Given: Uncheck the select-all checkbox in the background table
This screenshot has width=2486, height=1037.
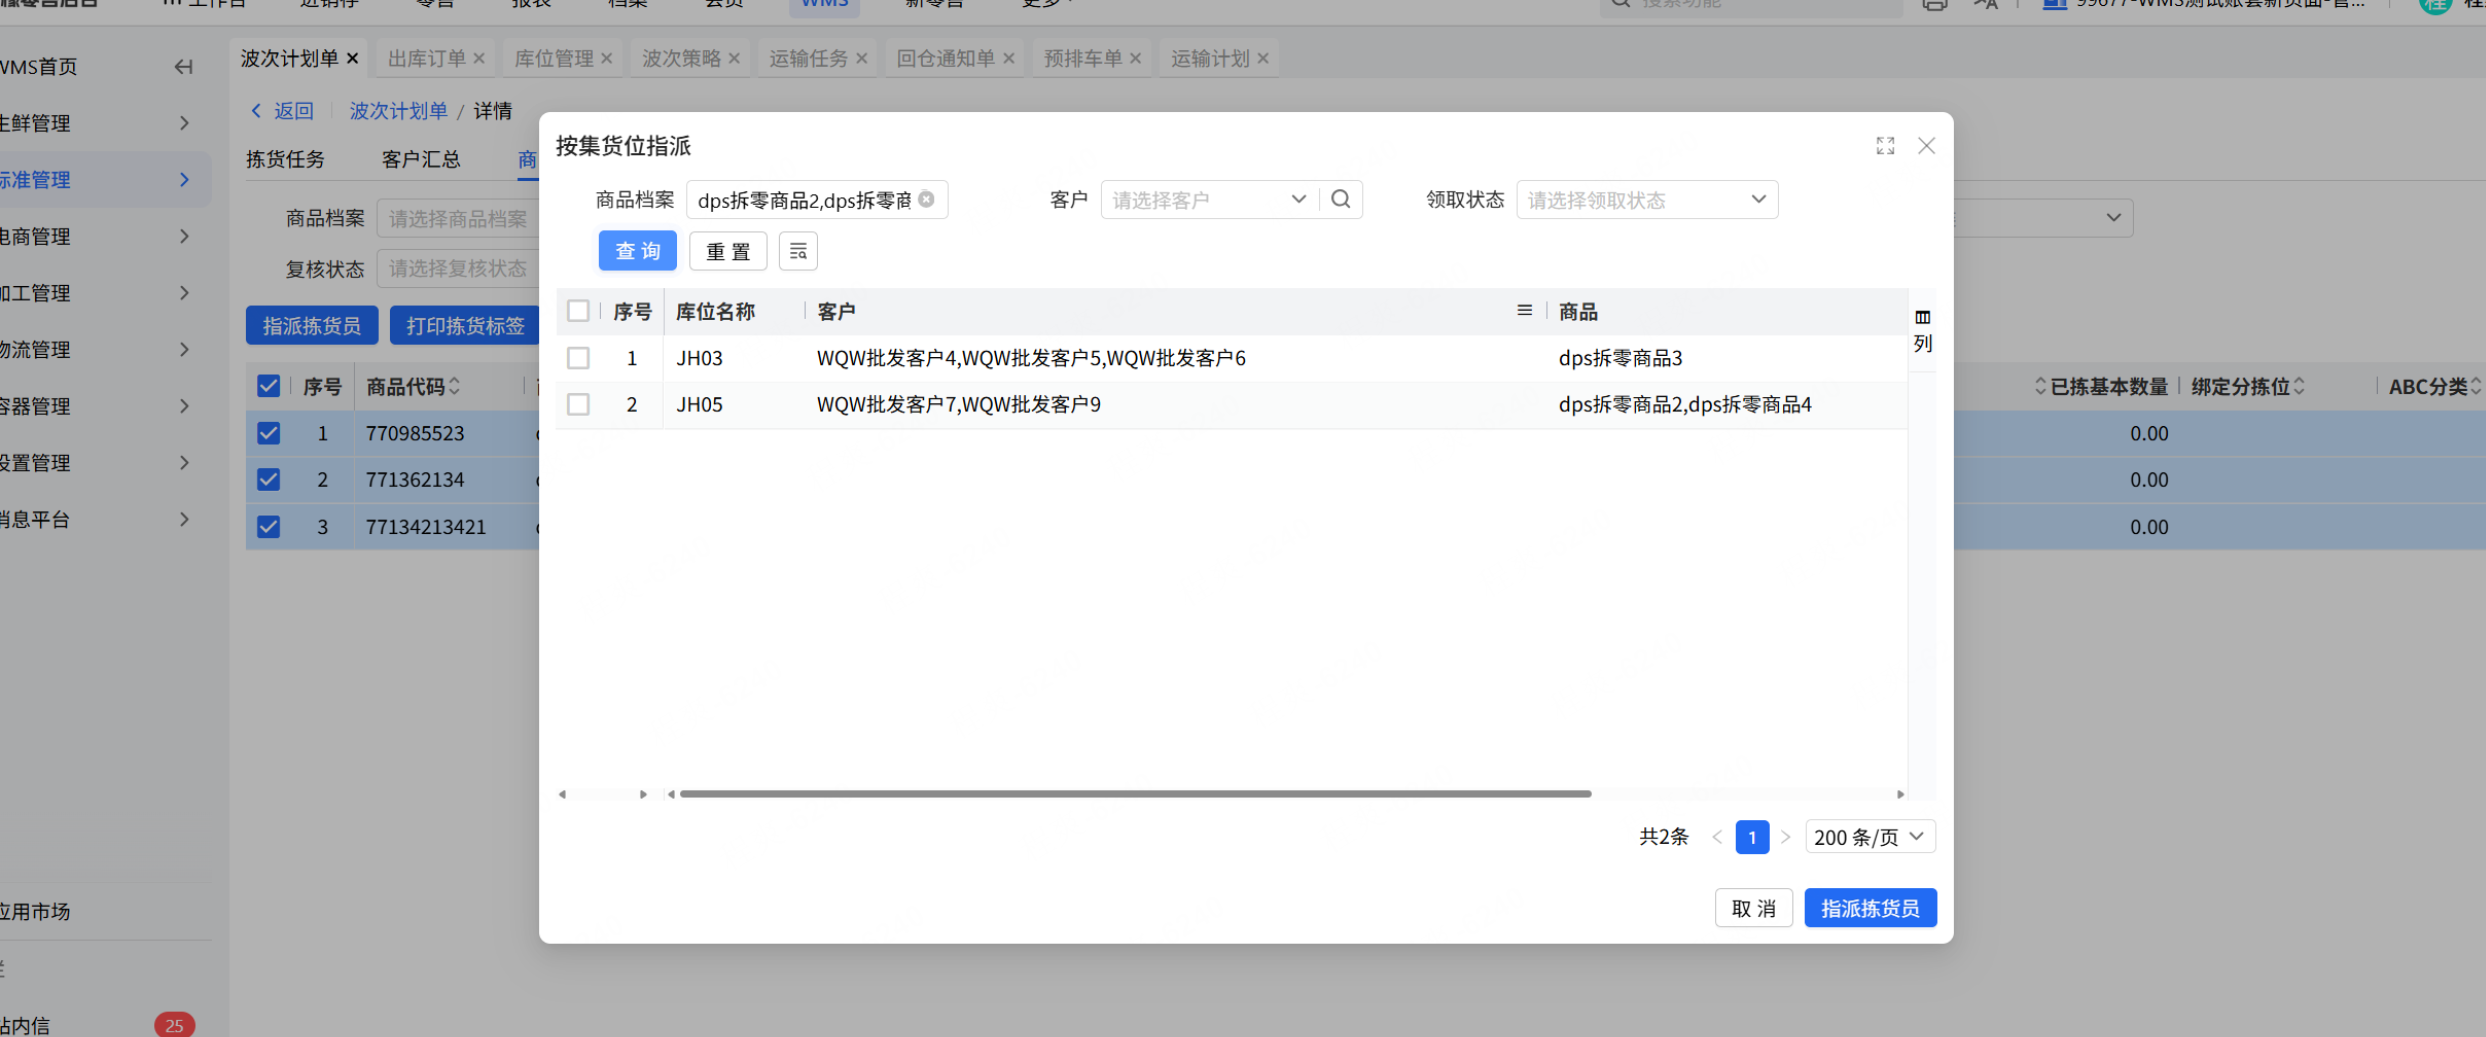Looking at the screenshot, I should [268, 386].
